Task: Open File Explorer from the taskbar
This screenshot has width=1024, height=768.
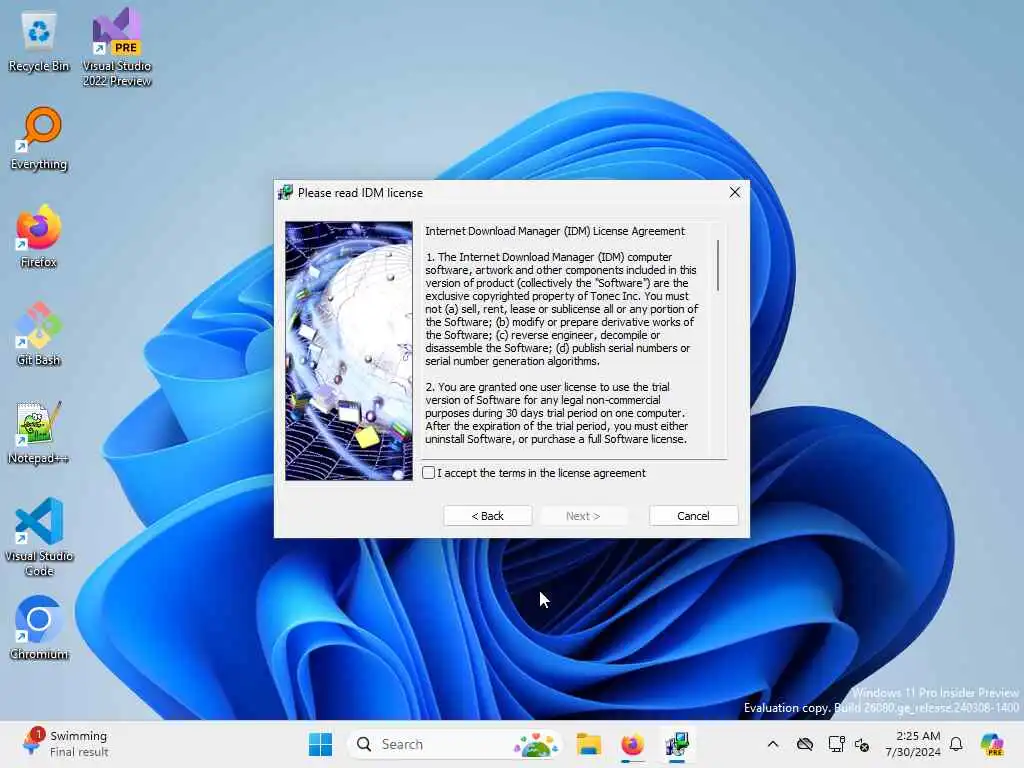Action: coord(588,744)
